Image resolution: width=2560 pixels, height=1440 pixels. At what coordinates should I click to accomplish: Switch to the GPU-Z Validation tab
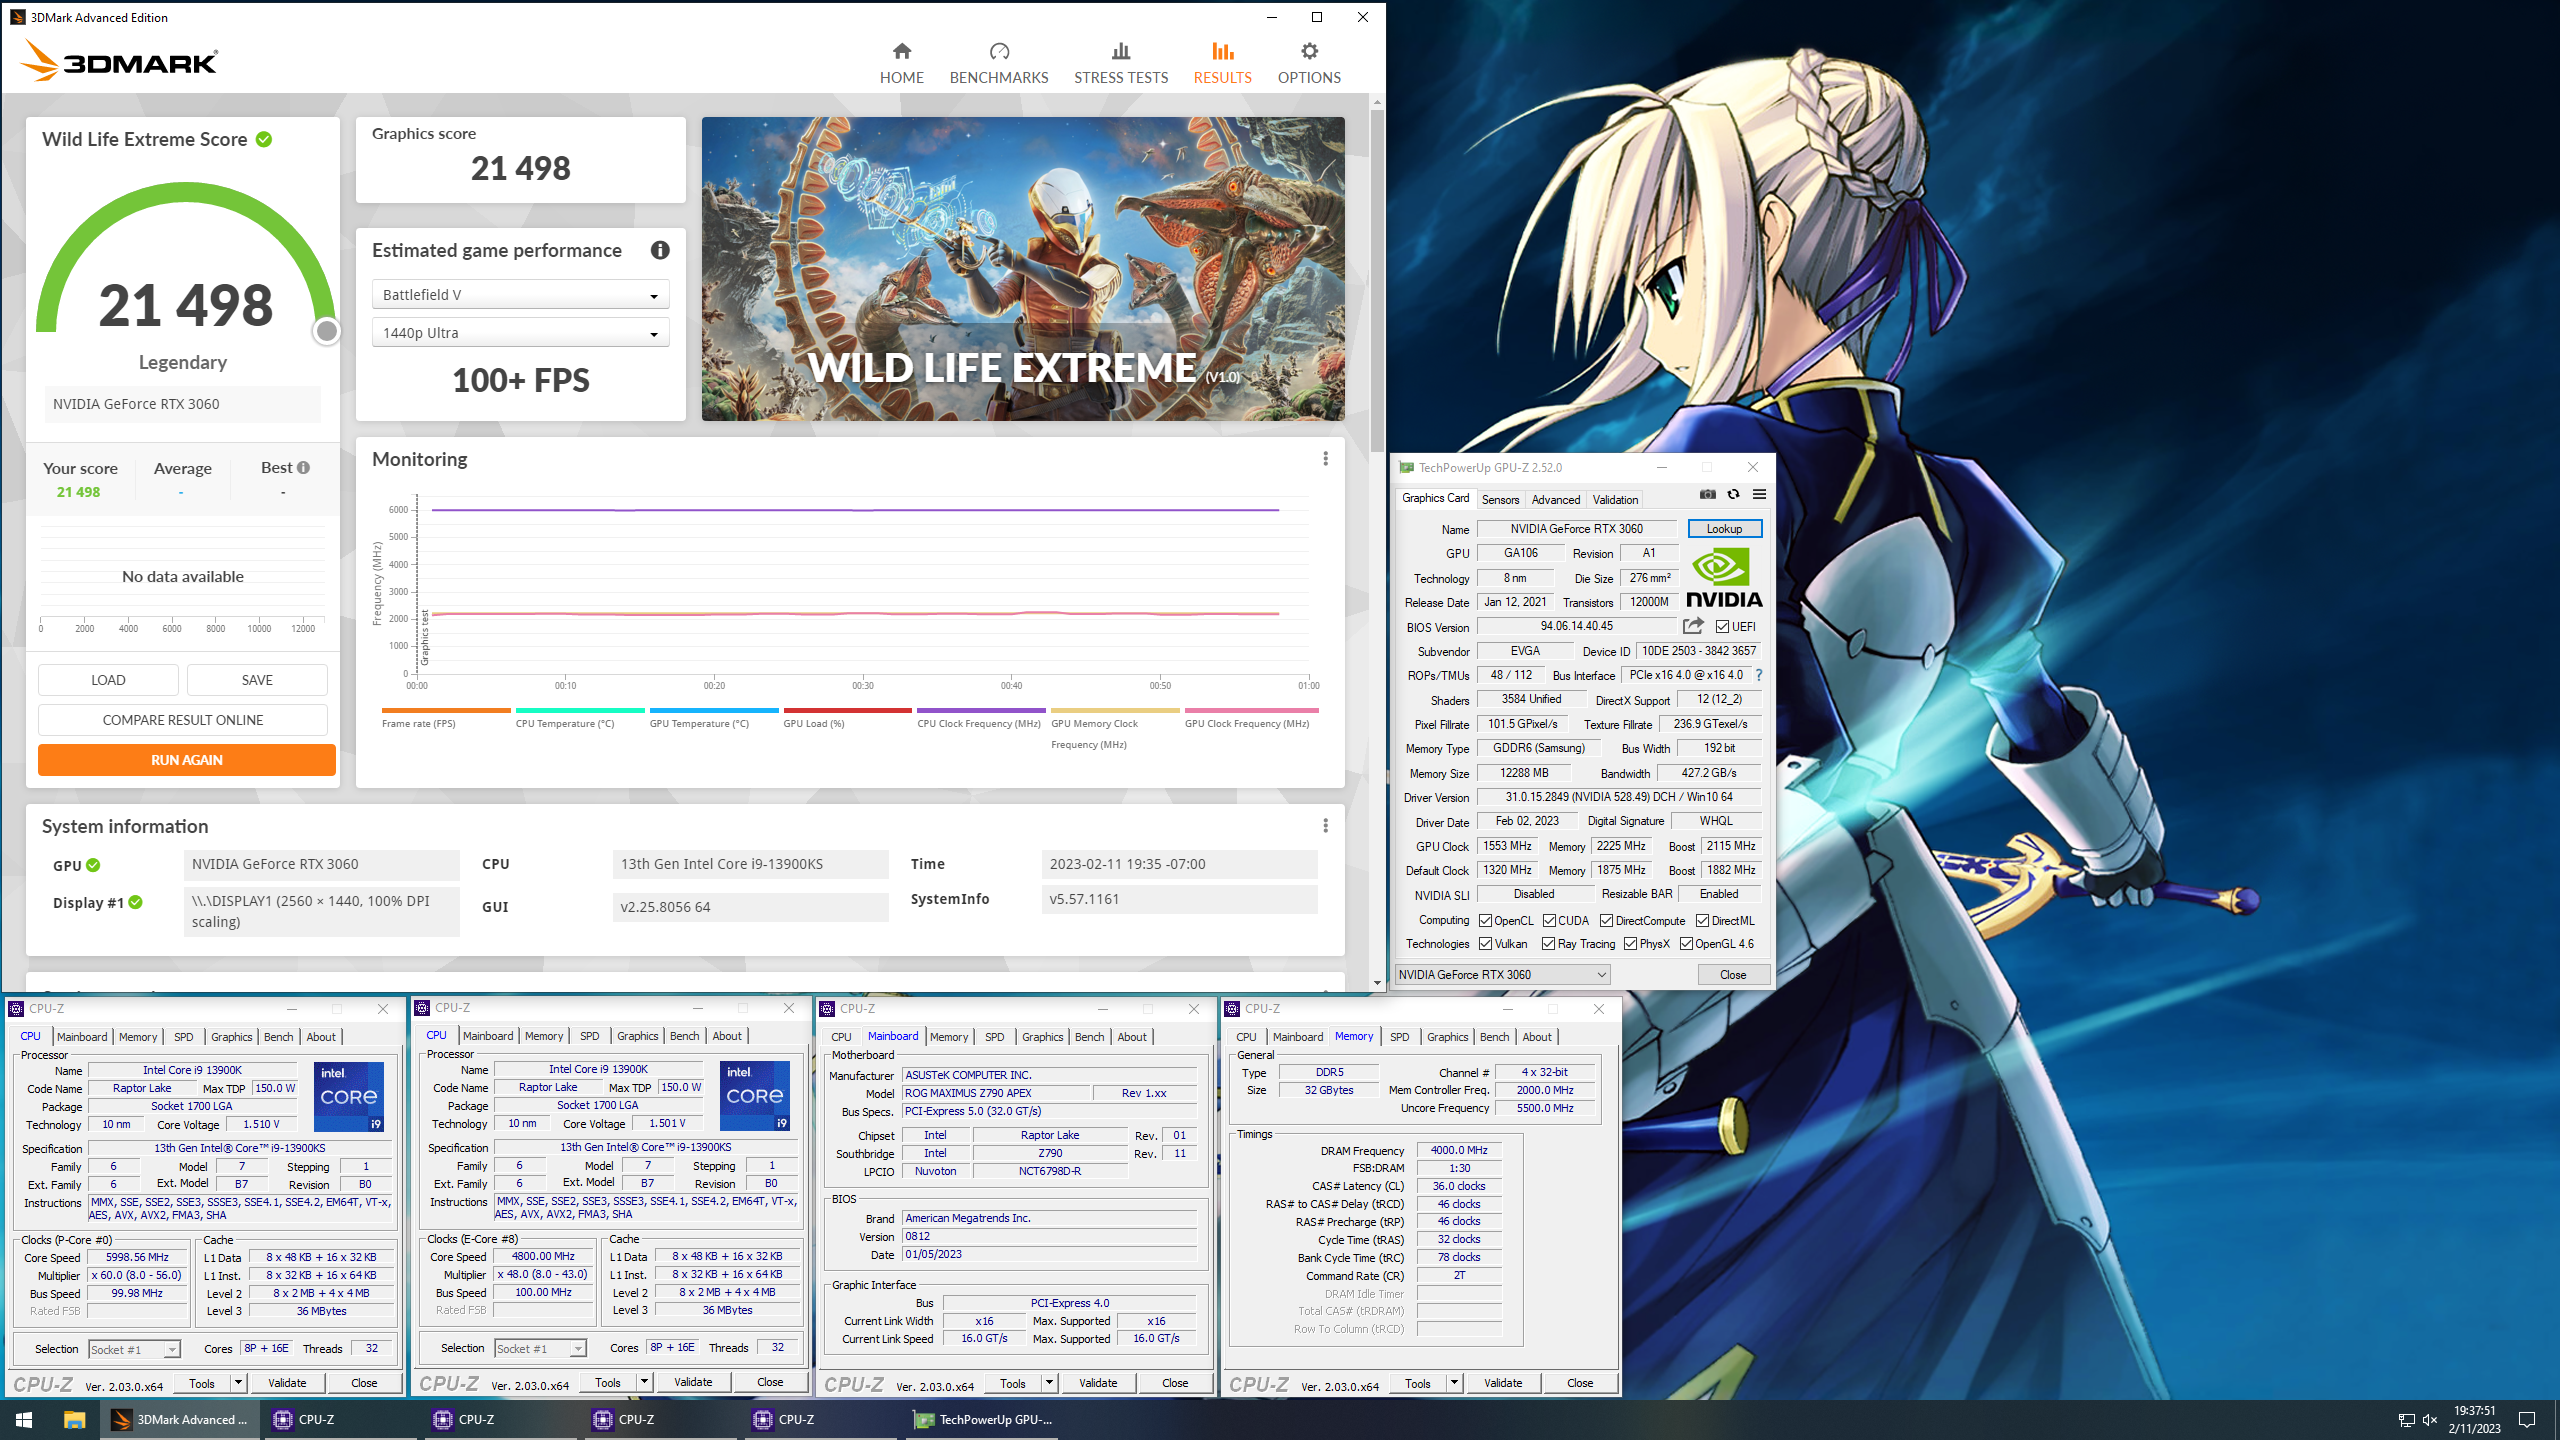[1615, 499]
